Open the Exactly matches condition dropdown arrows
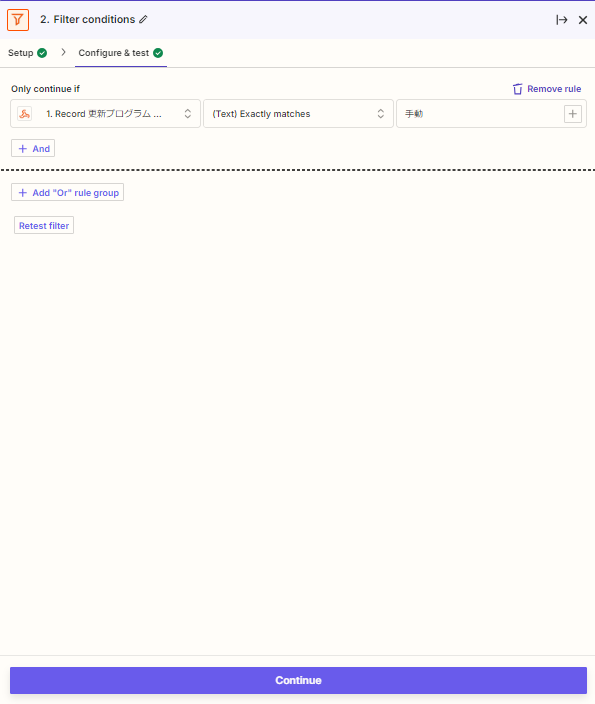 pos(381,114)
